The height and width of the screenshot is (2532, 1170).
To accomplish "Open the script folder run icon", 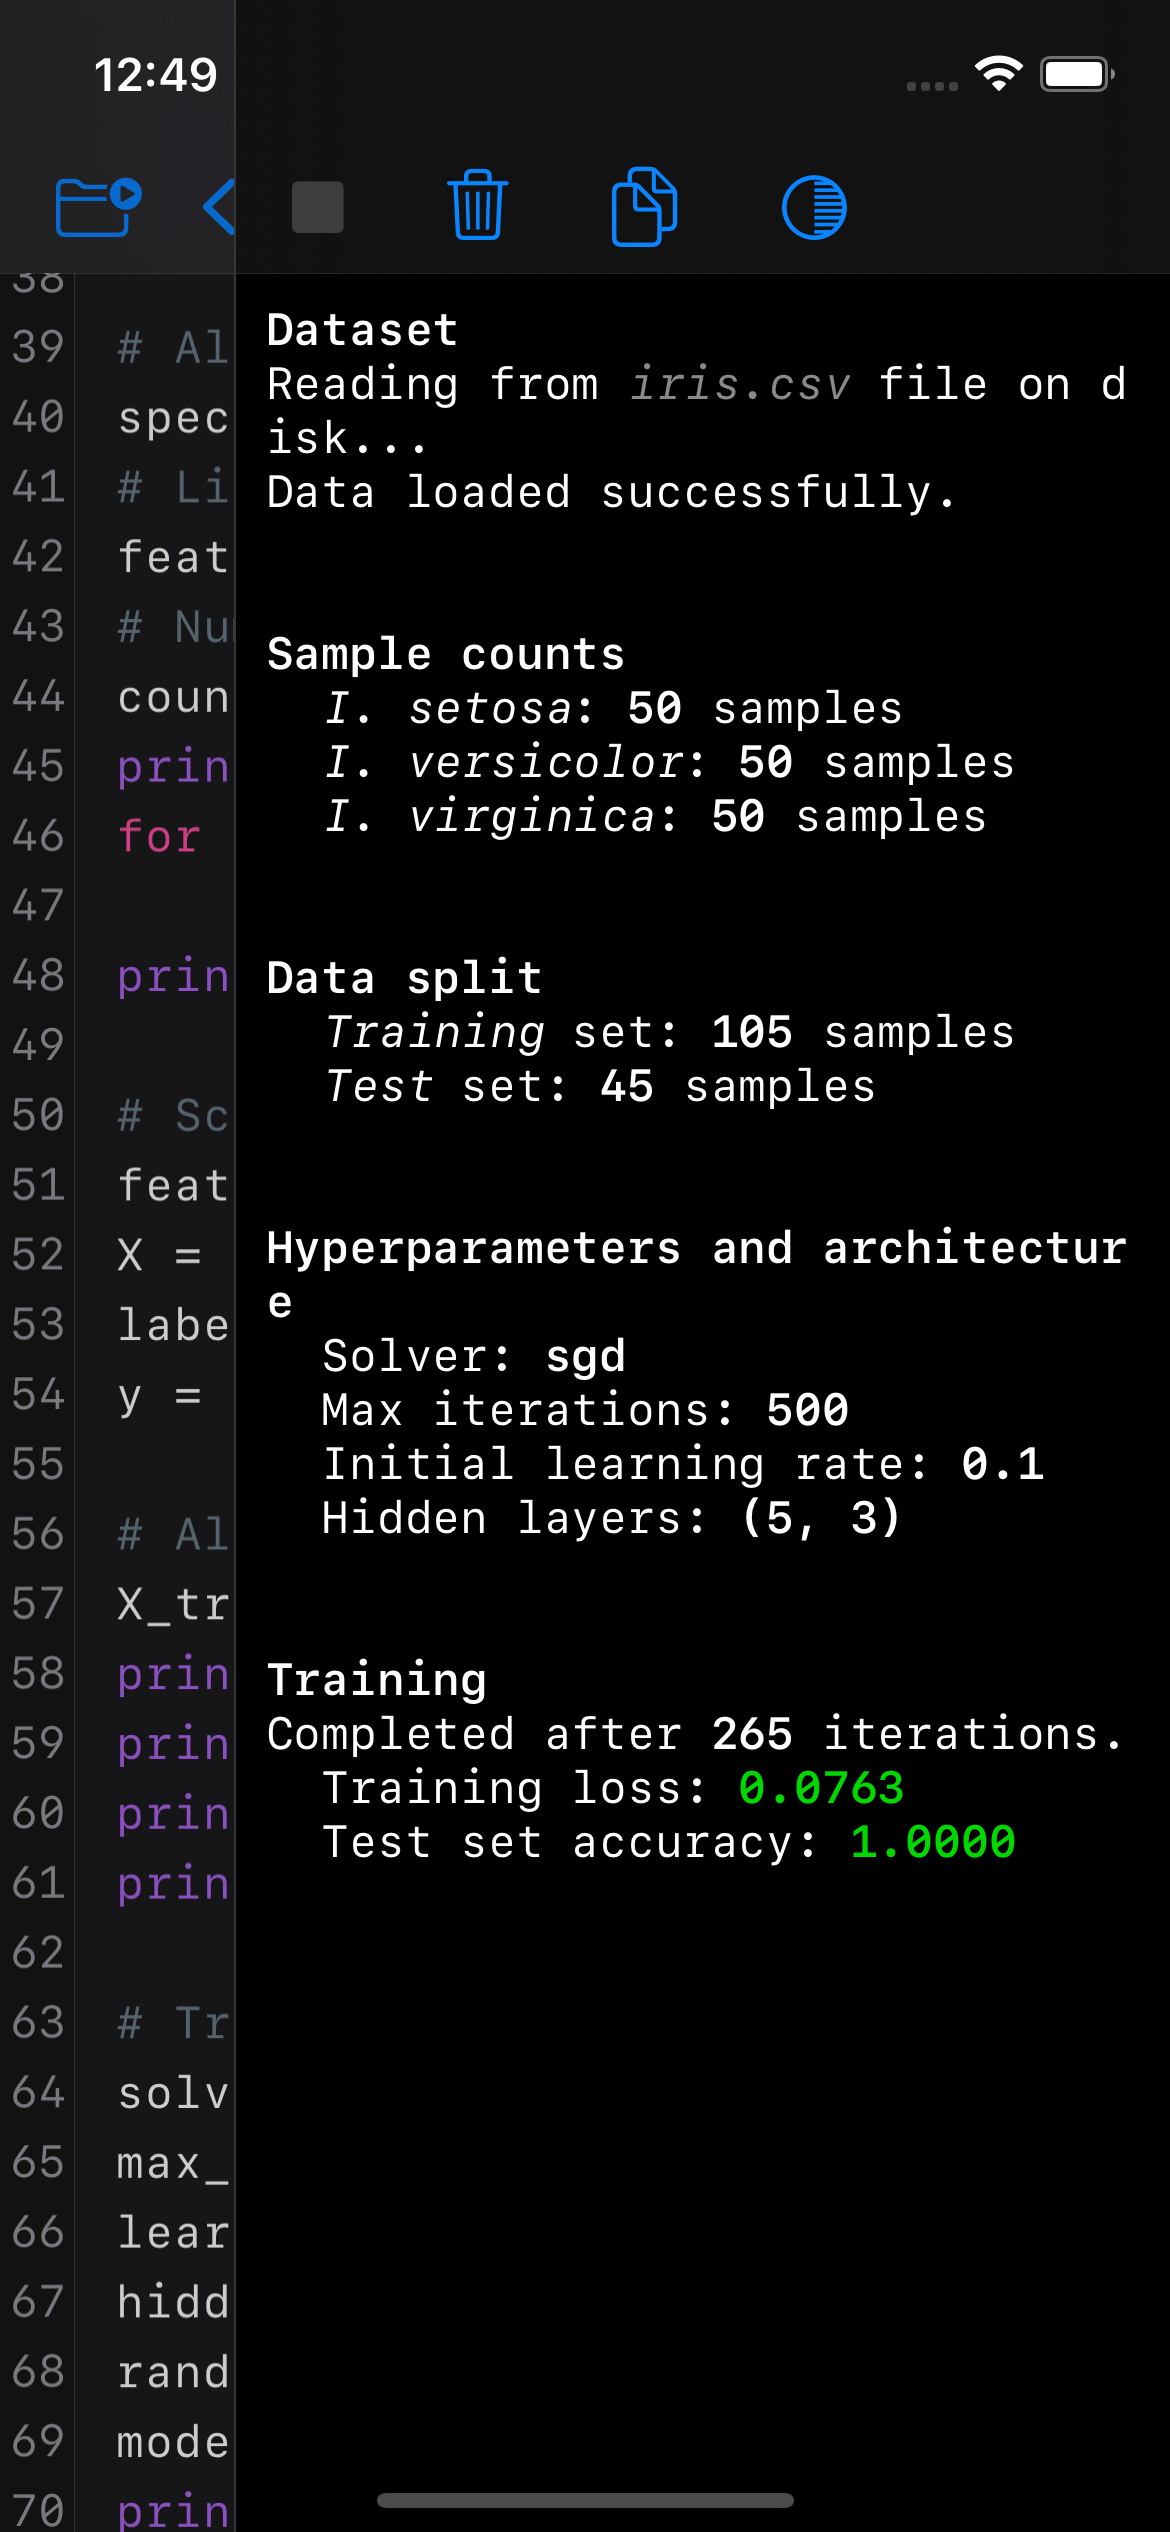I will click(97, 207).
